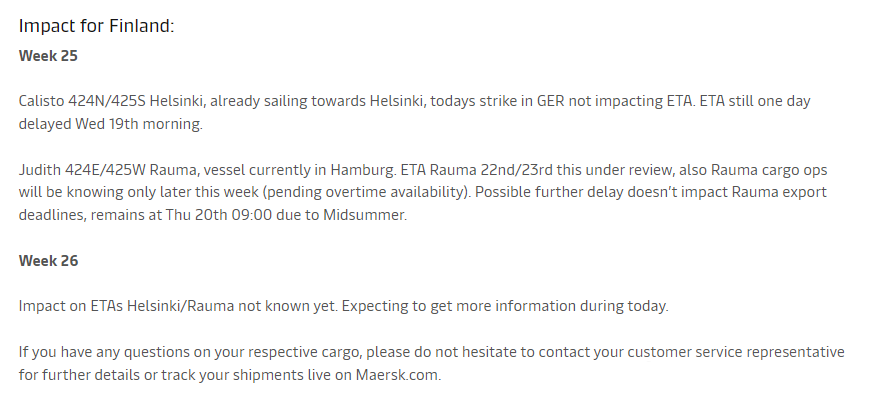Click 'Expecting to get more information' sentence
878x409 pixels.
(x=459, y=306)
